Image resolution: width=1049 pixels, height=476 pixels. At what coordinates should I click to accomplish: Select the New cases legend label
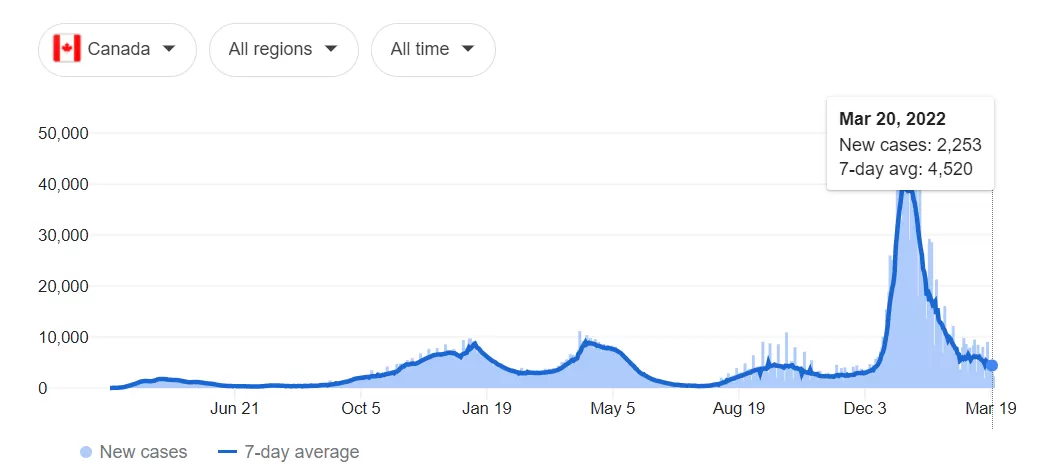pos(143,453)
